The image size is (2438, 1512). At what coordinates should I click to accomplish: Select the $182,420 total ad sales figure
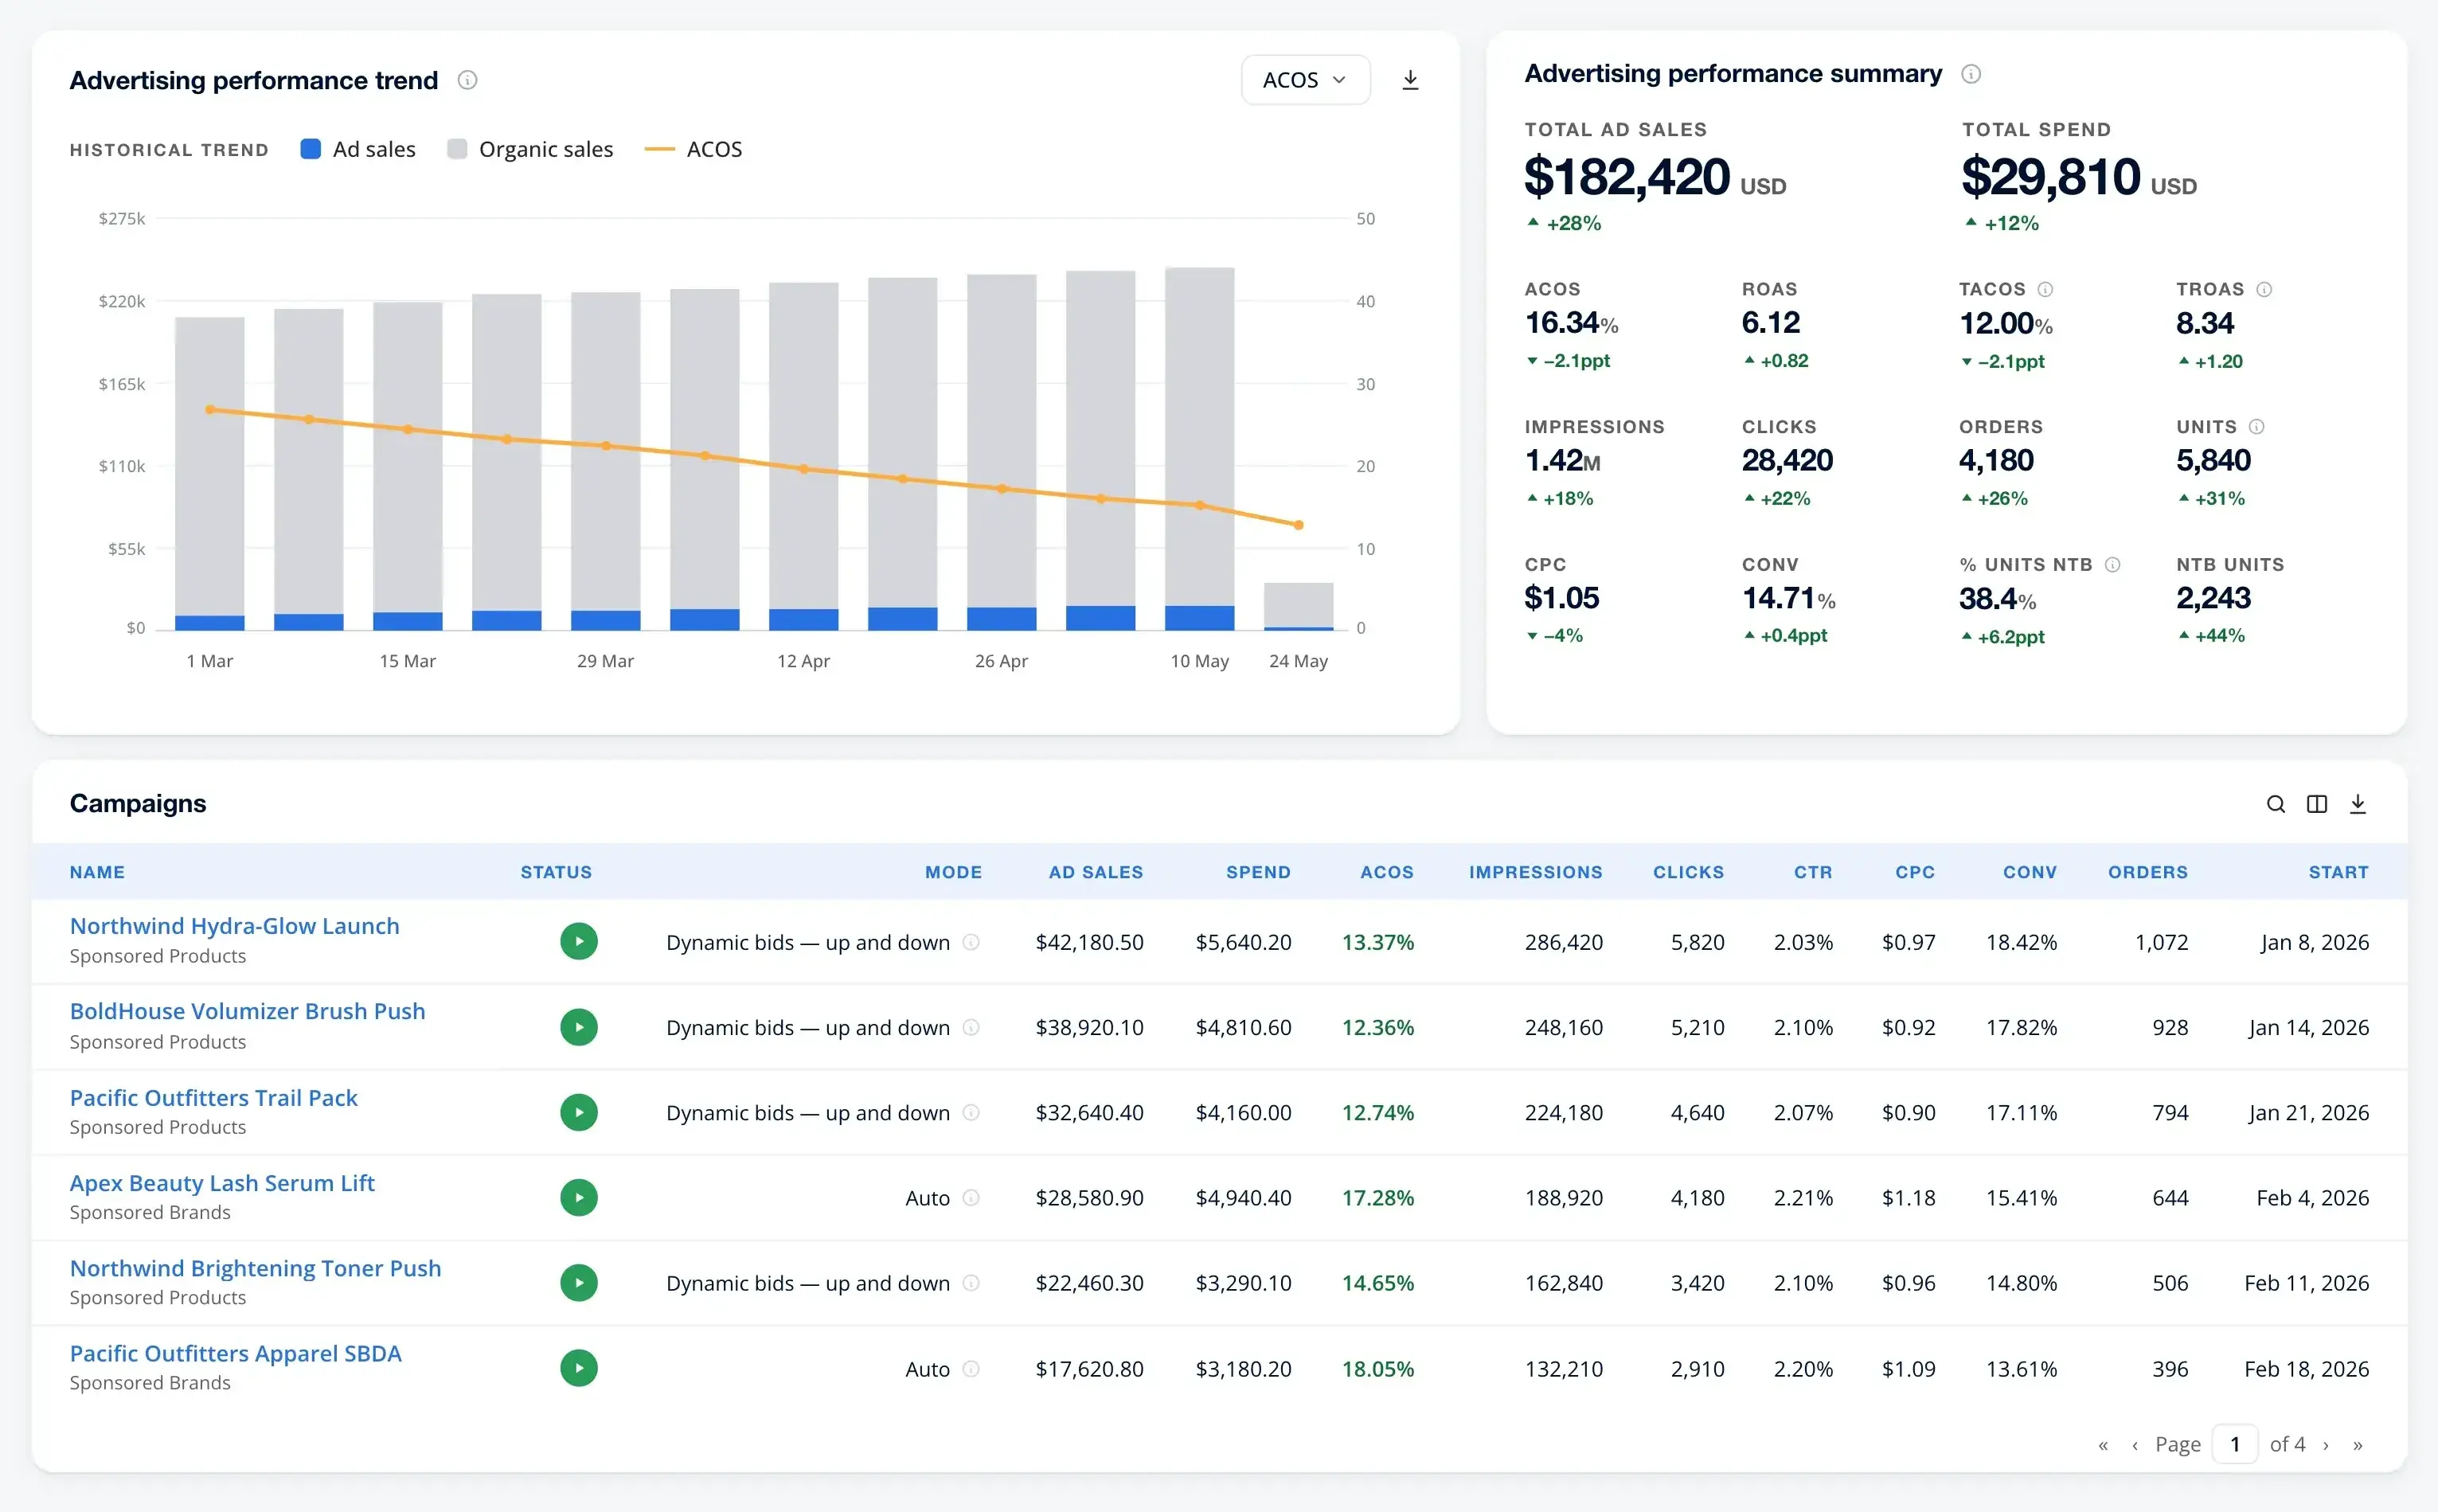pos(1626,176)
